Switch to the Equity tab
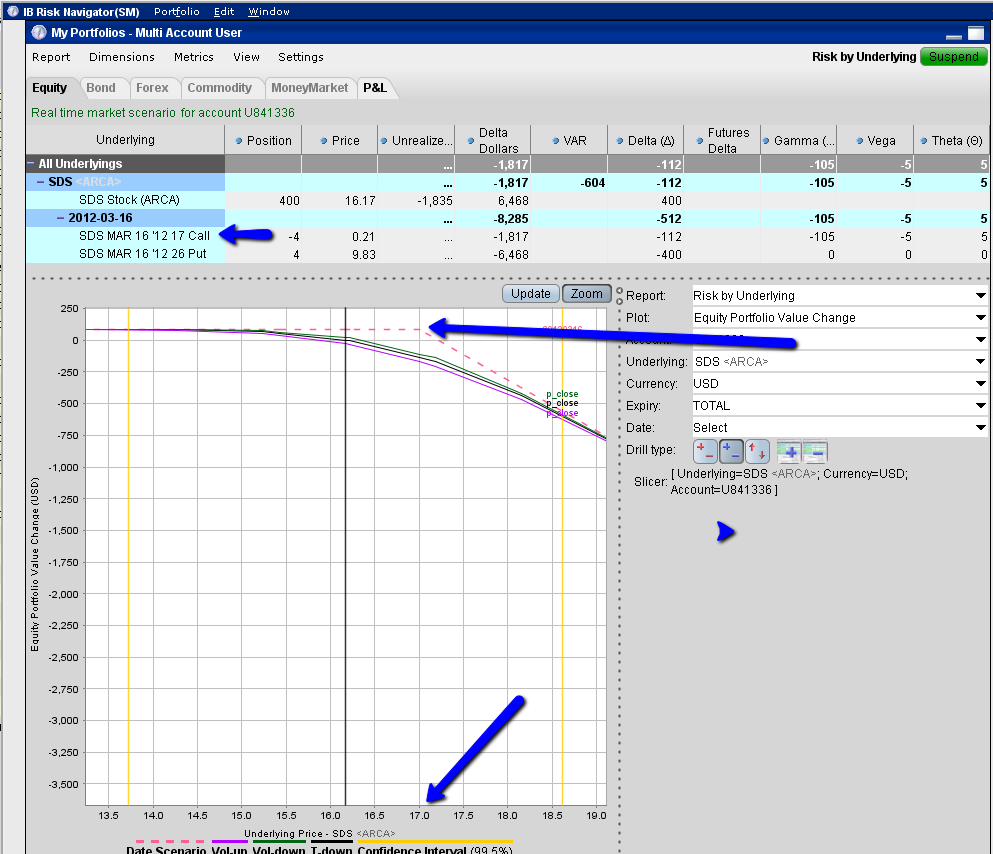 [x=49, y=88]
